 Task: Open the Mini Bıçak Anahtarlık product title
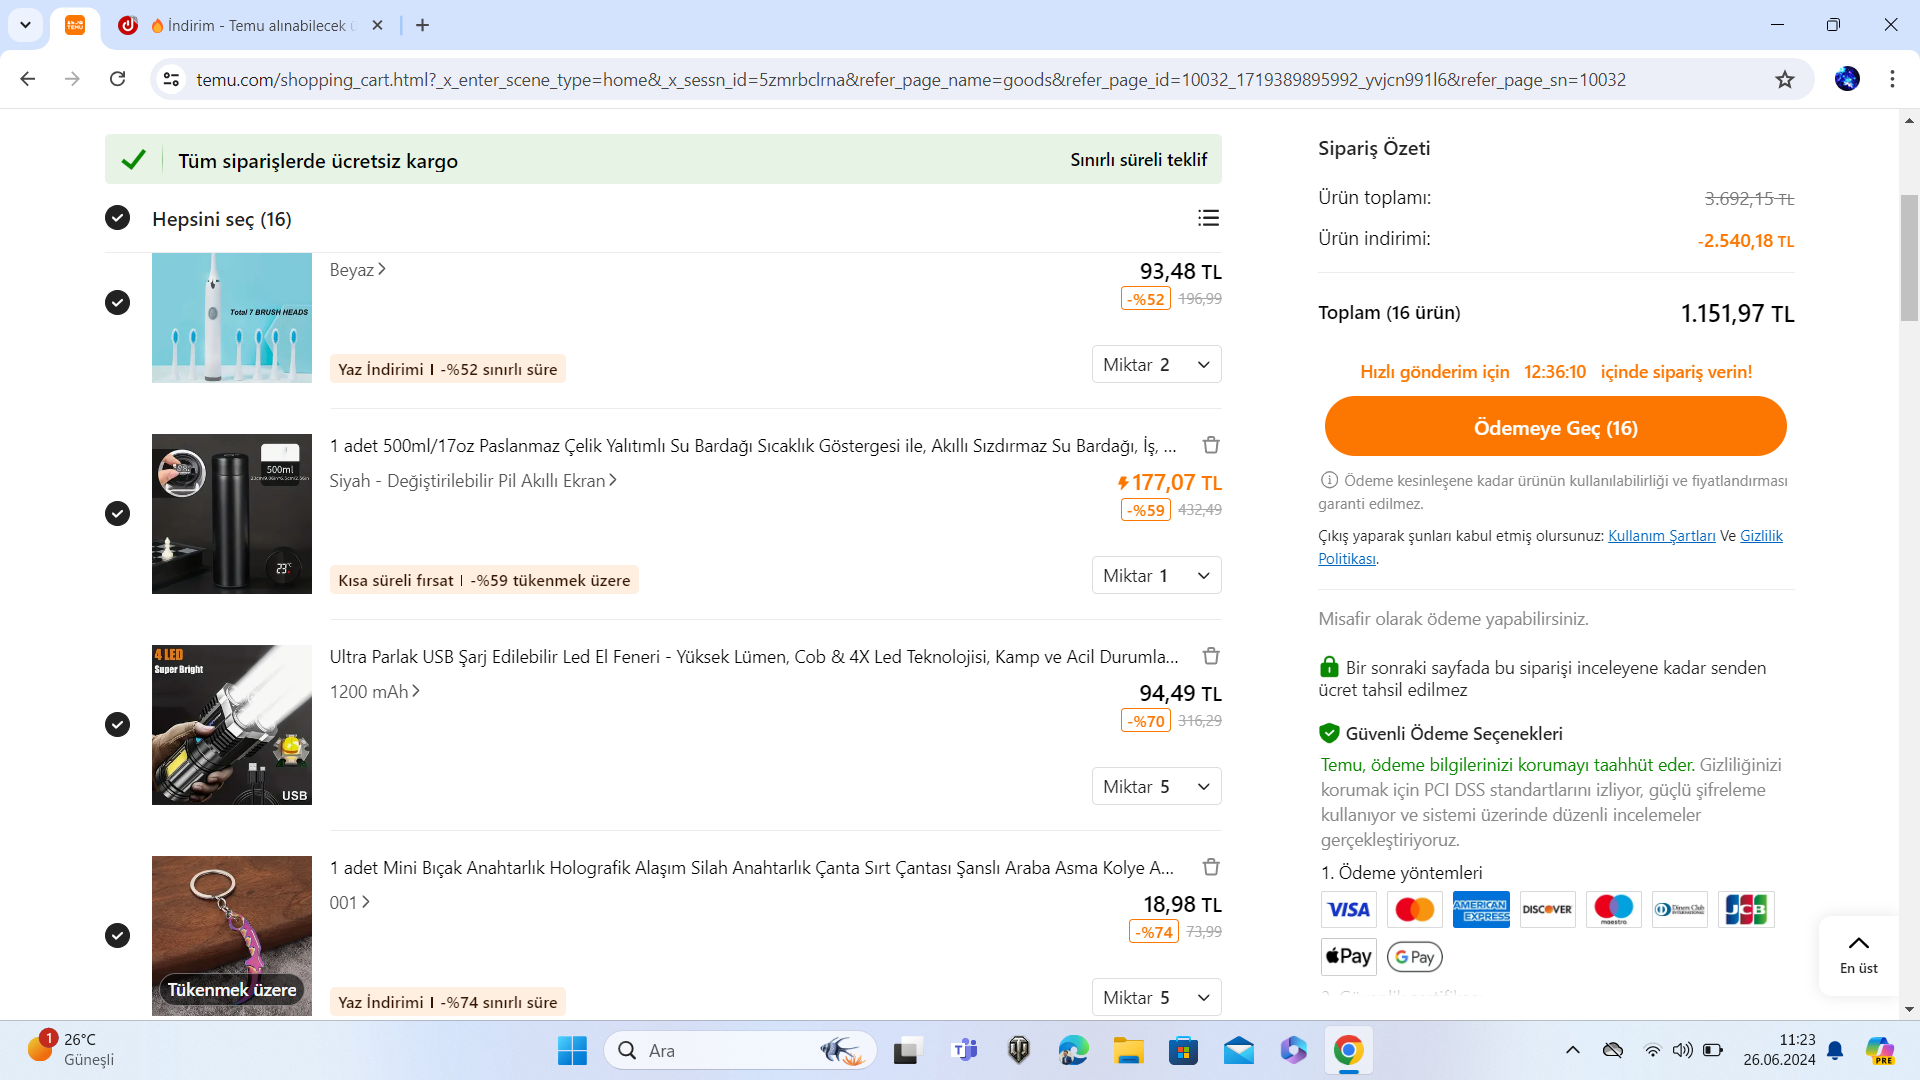(752, 868)
